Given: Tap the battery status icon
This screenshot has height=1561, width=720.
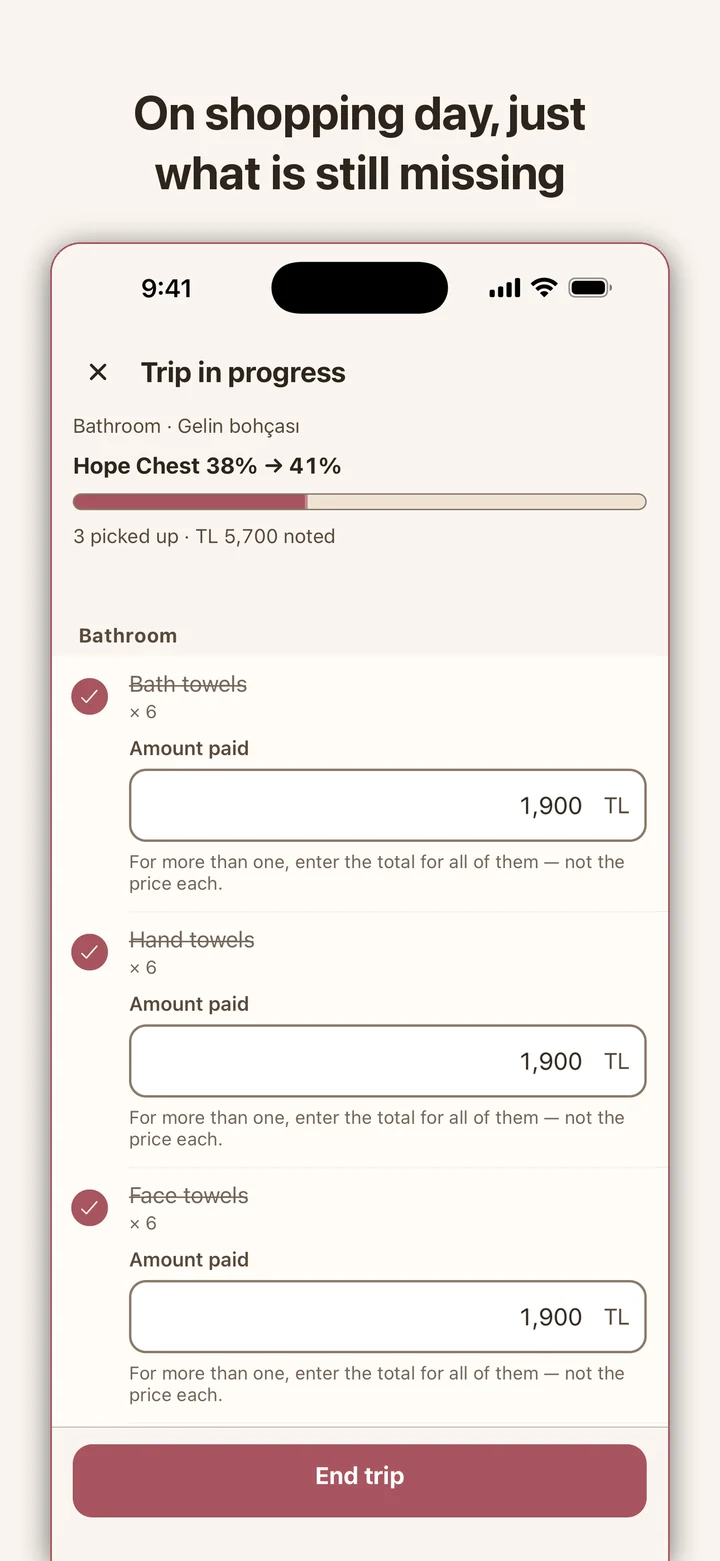Looking at the screenshot, I should click(x=590, y=288).
